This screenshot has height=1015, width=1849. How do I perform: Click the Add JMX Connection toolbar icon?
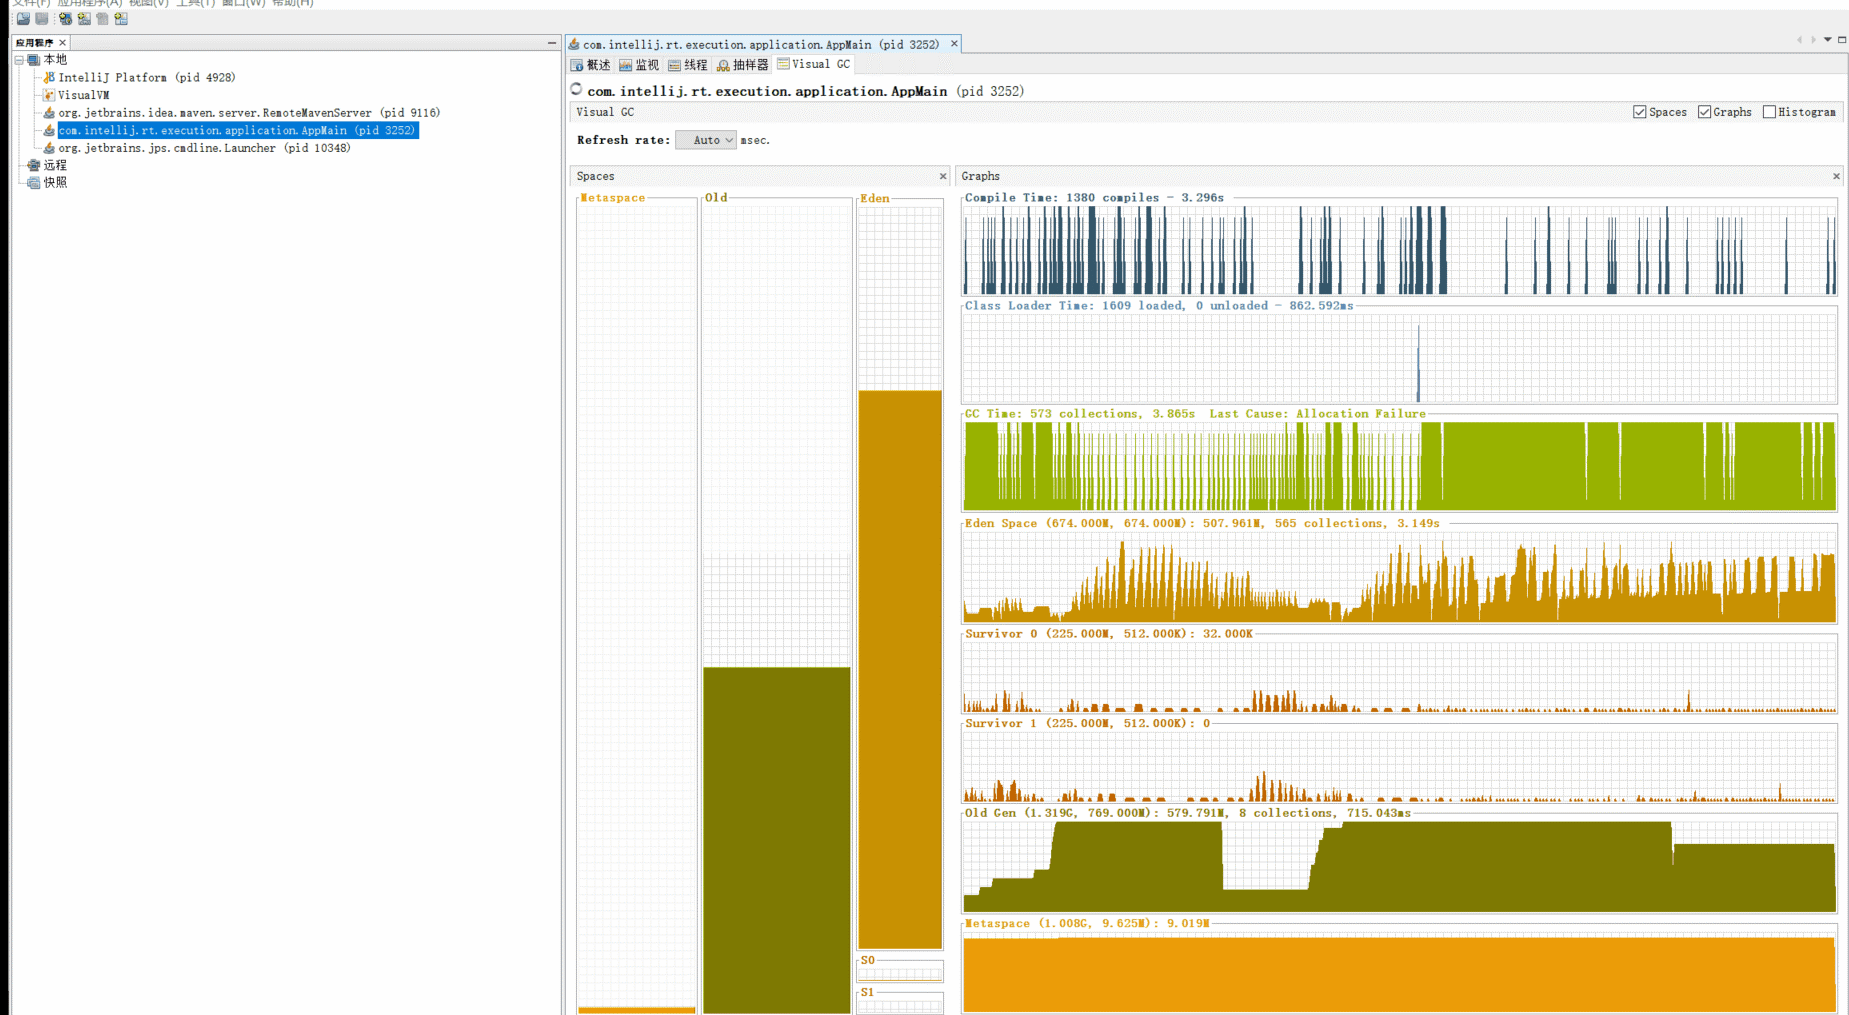coord(84,19)
